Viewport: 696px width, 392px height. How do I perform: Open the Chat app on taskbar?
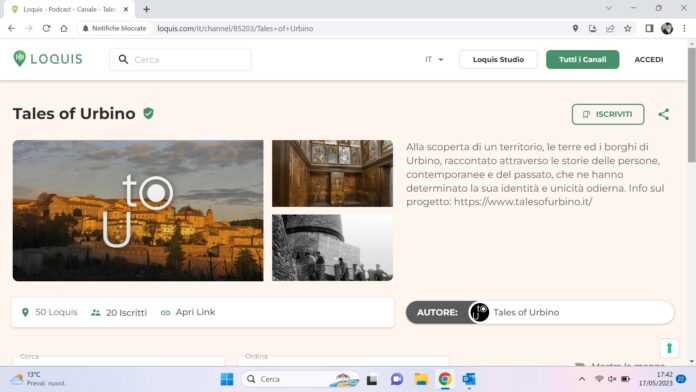396,379
